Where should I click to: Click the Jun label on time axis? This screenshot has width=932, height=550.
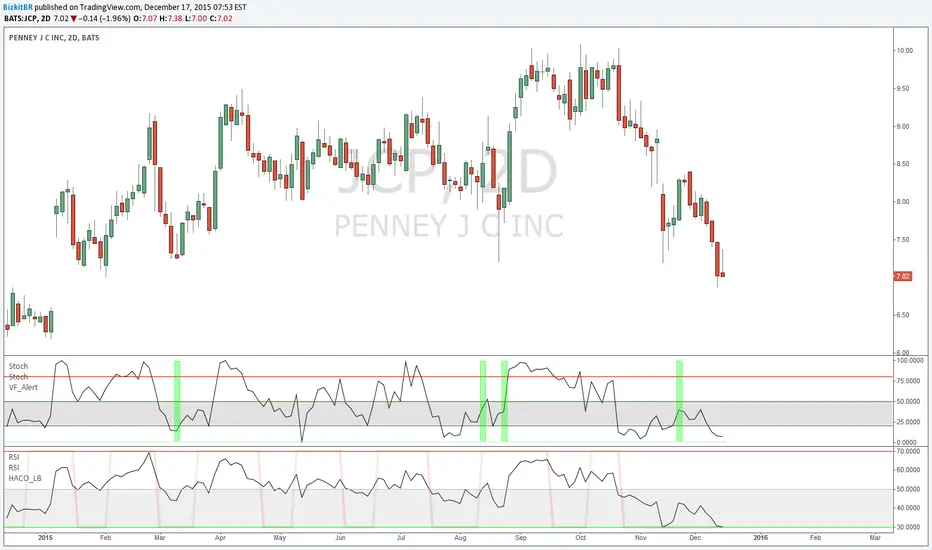point(341,538)
